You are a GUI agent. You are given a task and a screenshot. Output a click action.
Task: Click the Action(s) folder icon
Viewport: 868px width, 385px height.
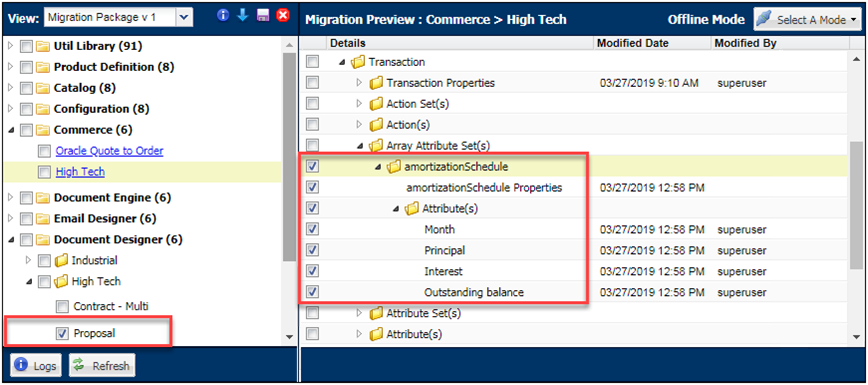(x=376, y=125)
